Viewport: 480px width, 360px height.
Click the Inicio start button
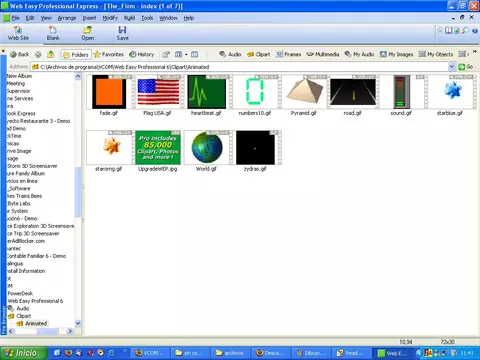23,353
